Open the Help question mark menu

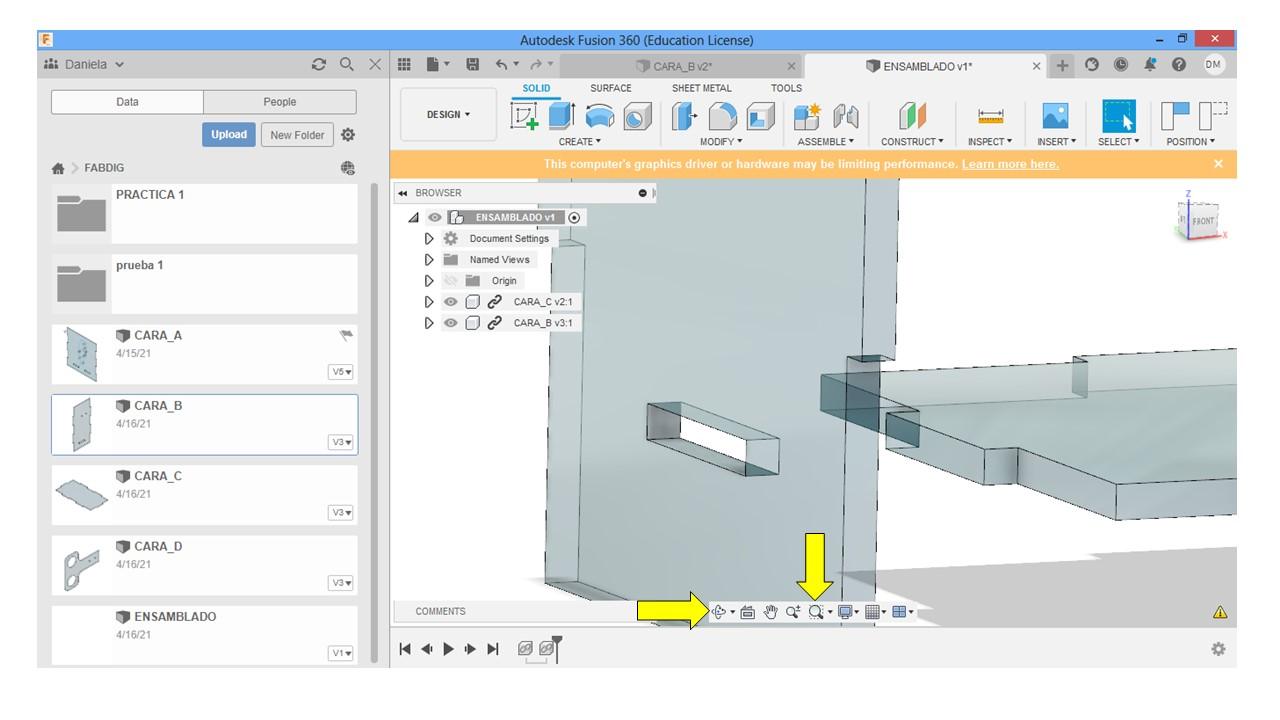pyautogui.click(x=1179, y=65)
